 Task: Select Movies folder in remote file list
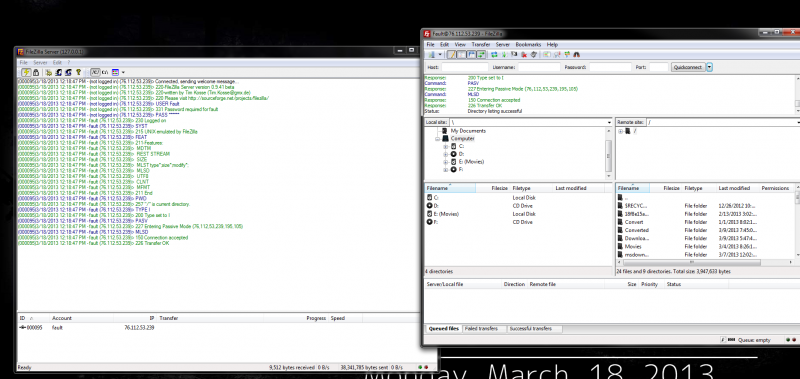pos(633,246)
